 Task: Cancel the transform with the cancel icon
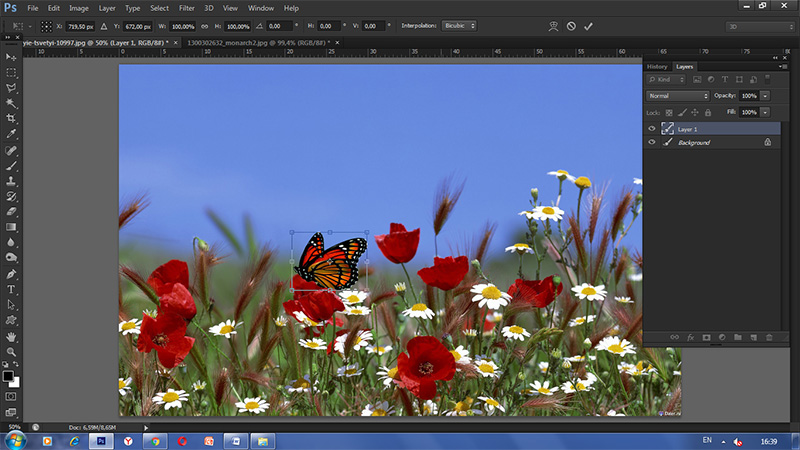coord(571,26)
